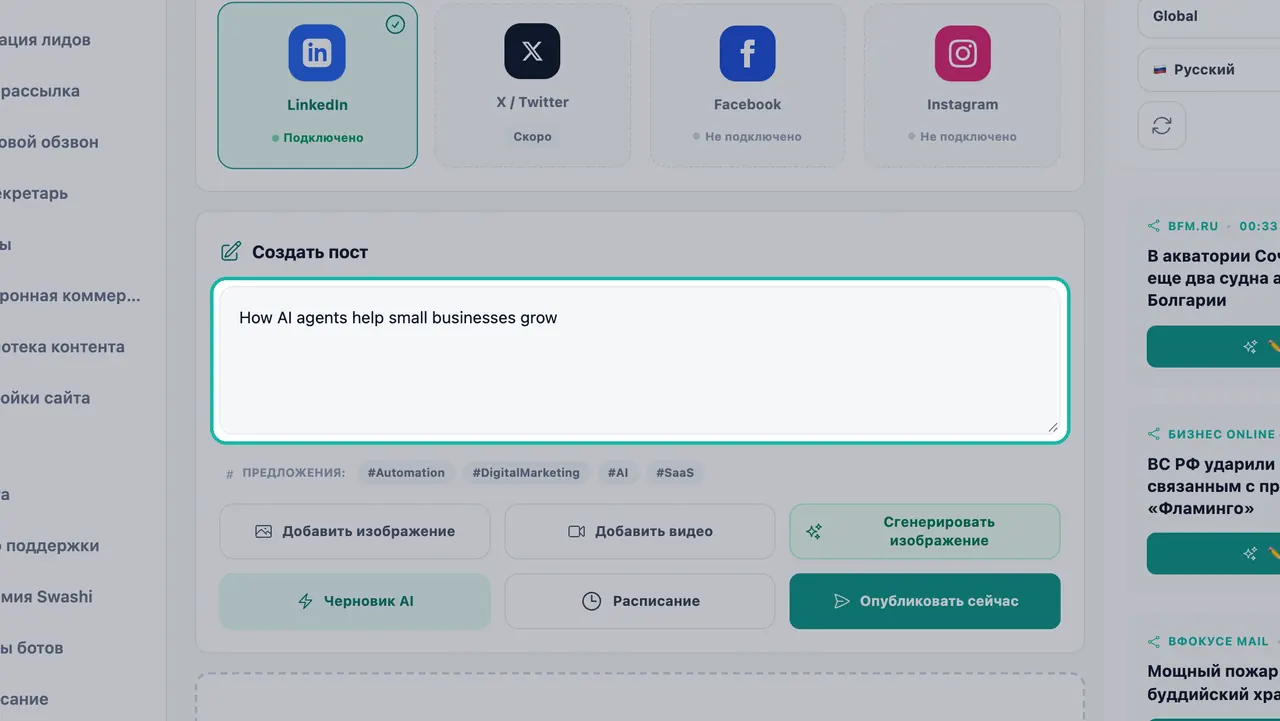Viewport: 1280px width, 721px height.
Task: Click the share icon next to ВФОКУСЕ MAIL
Action: click(x=1154, y=641)
